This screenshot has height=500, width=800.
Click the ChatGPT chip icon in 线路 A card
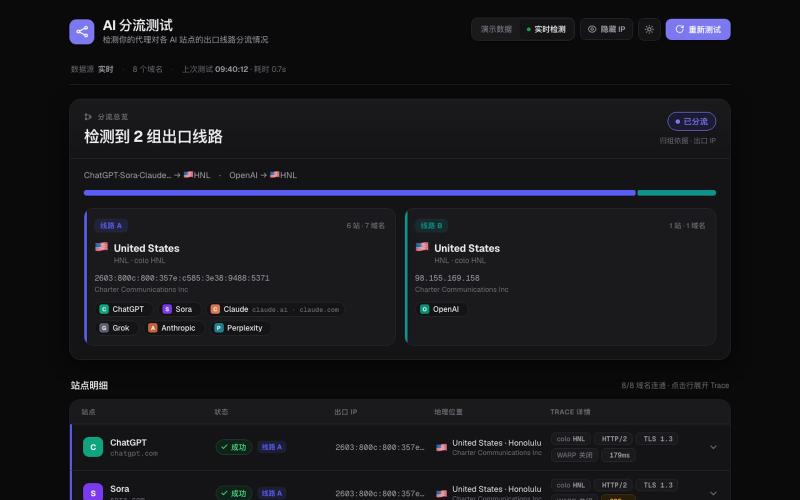104,309
